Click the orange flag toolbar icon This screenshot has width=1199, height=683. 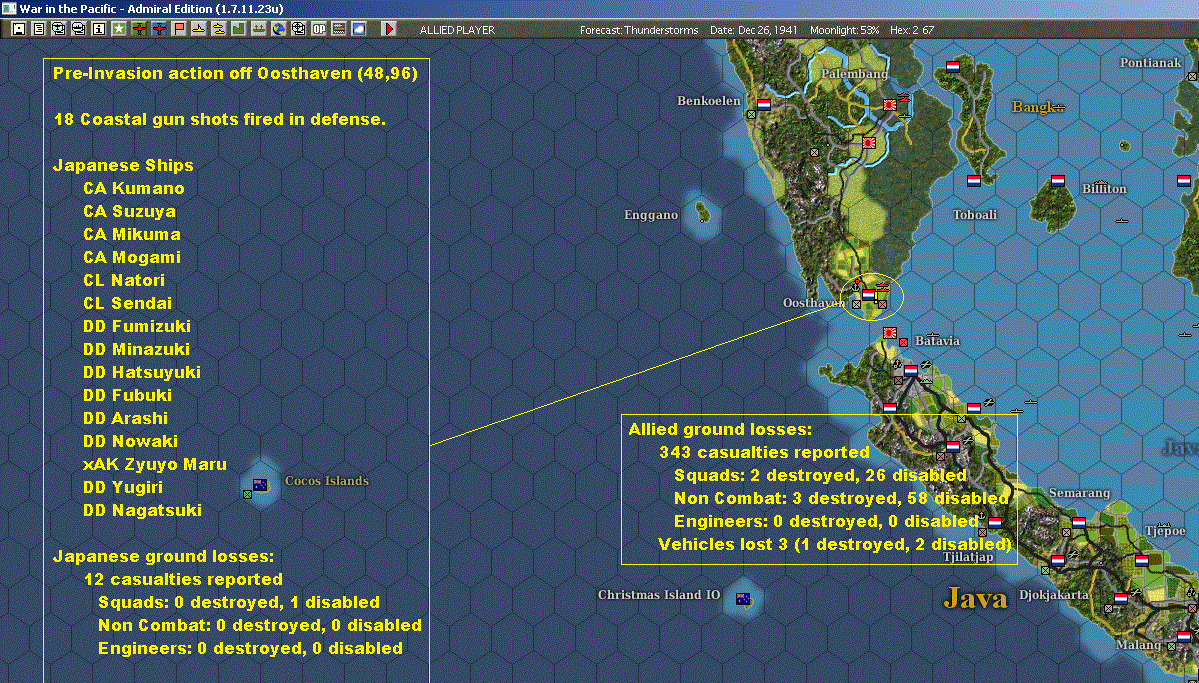click(179, 29)
